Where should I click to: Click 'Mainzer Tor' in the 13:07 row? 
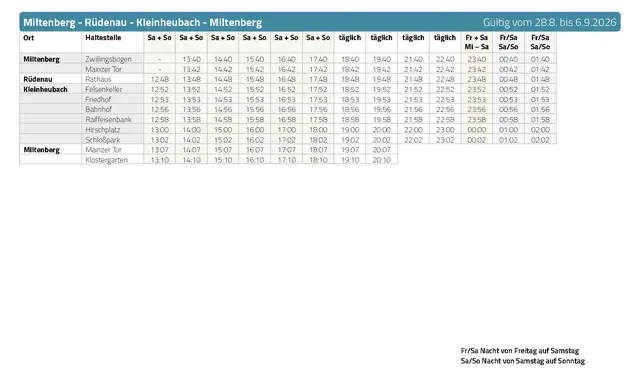pos(103,150)
